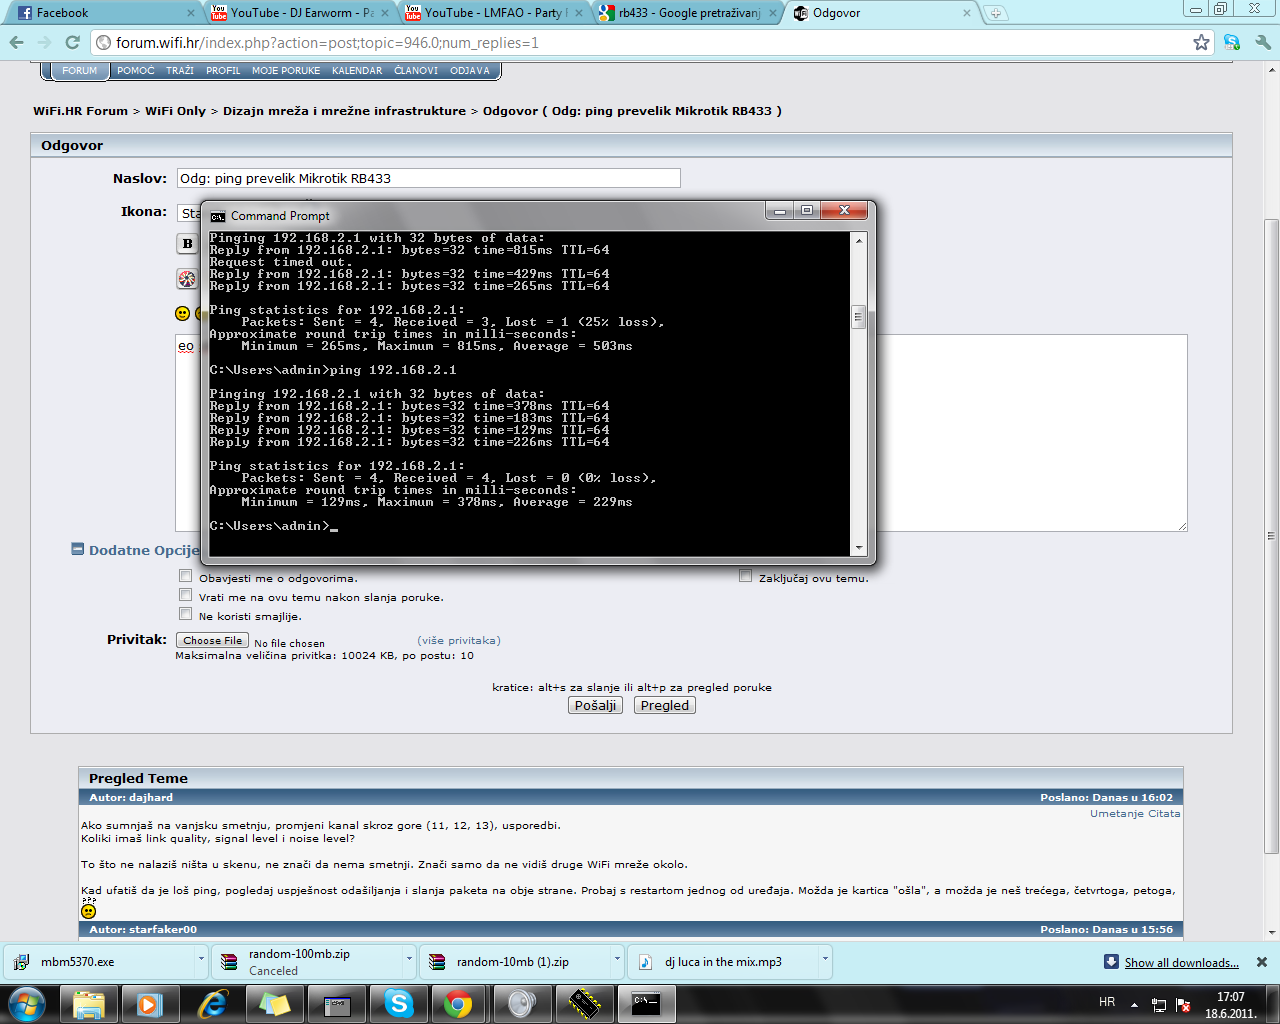Open the 'više privitaka' link
The image size is (1280, 1024).
pyautogui.click(x=459, y=640)
